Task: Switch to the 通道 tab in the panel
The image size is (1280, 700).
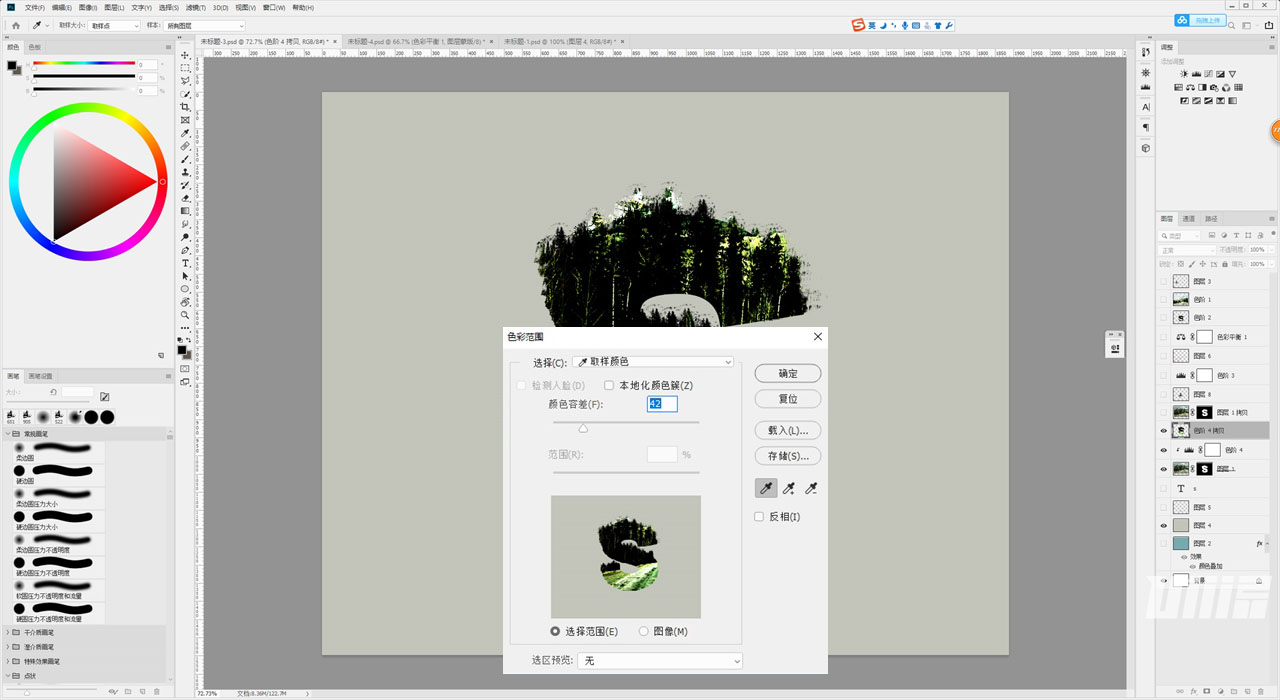Action: [1186, 218]
